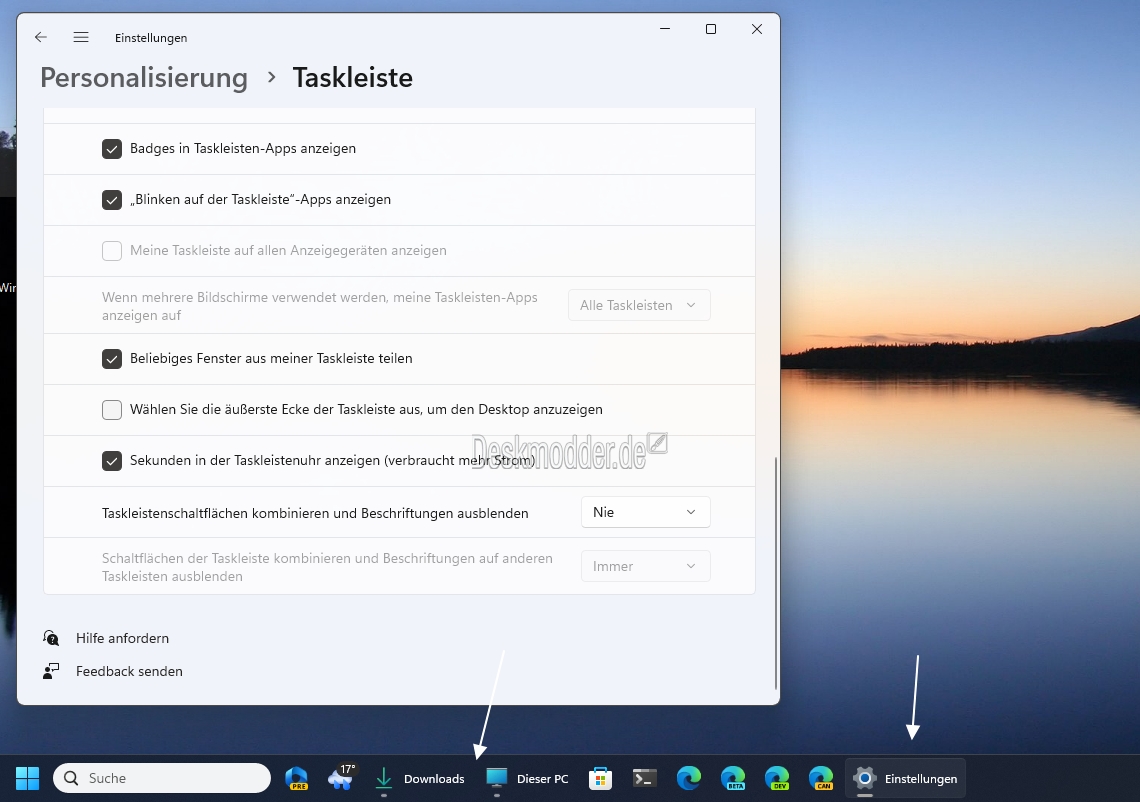Open the "Alle Taskleisten" dropdown
1140x802 pixels.
tap(639, 305)
